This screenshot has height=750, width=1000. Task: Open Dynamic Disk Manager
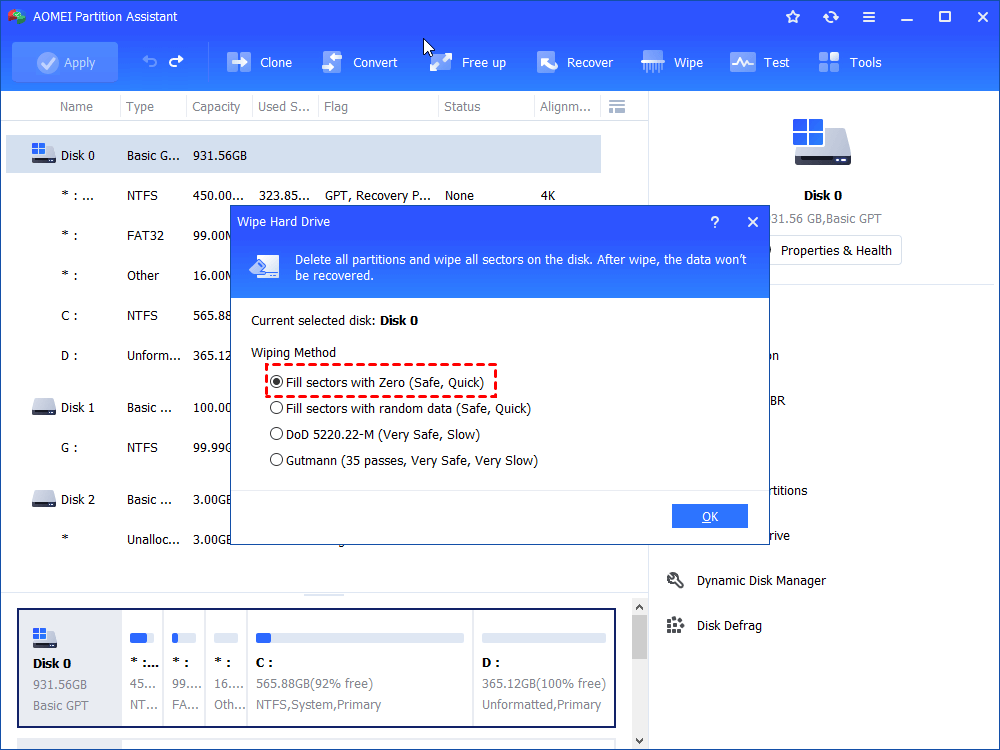click(x=761, y=580)
